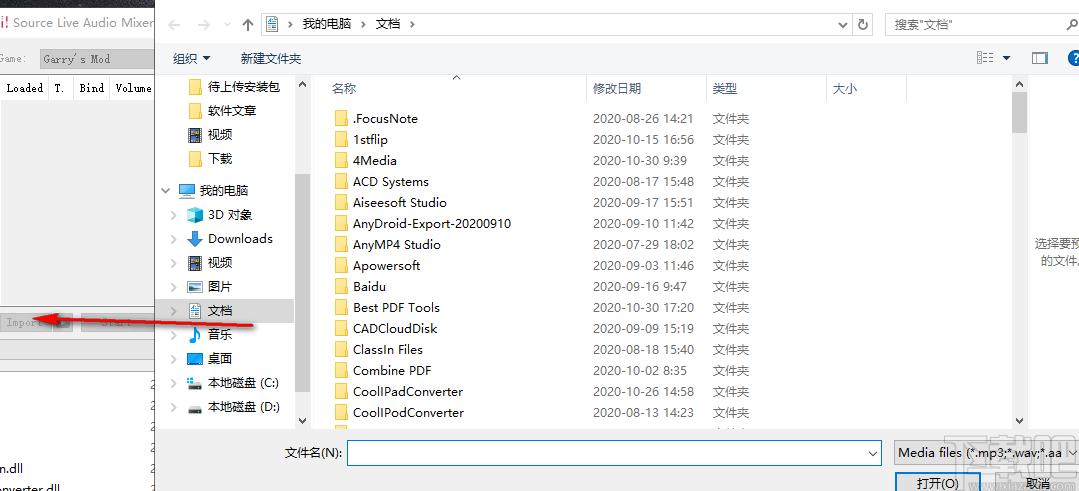Click the file list scroll up arrow
Image resolution: width=1079 pixels, height=491 pixels.
coord(1019,83)
